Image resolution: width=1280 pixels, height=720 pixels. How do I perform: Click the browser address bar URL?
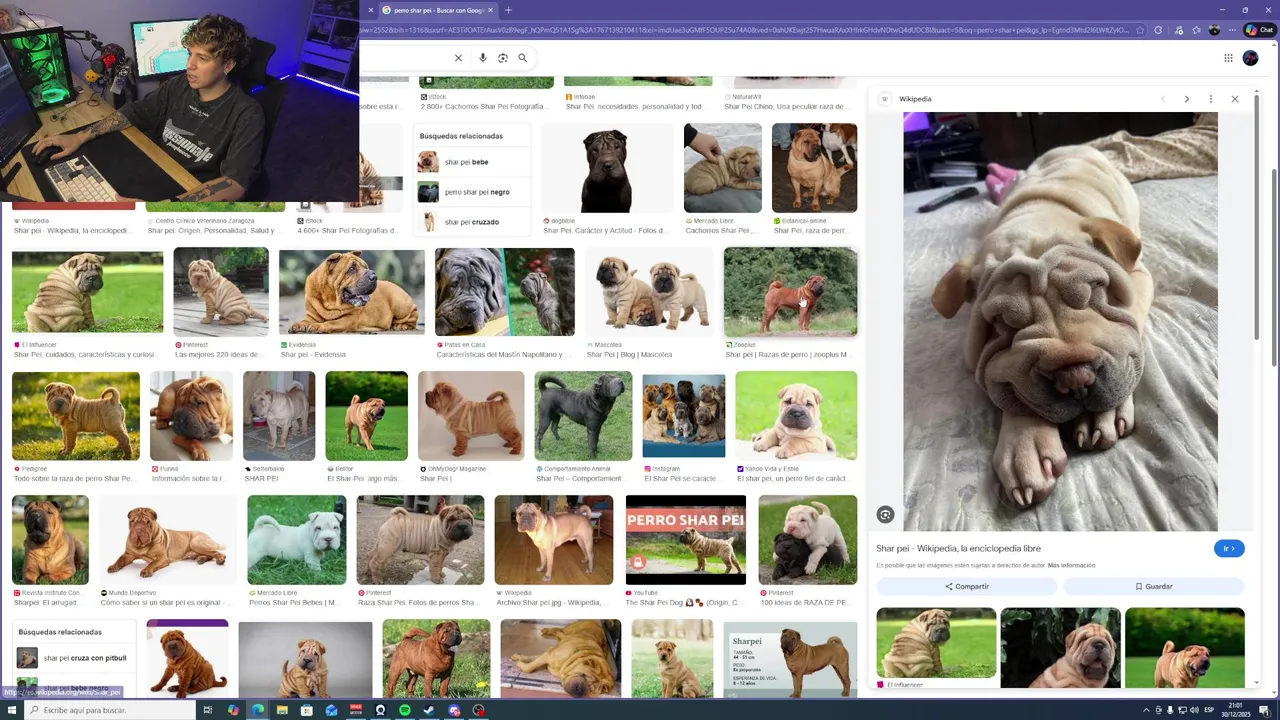745,30
